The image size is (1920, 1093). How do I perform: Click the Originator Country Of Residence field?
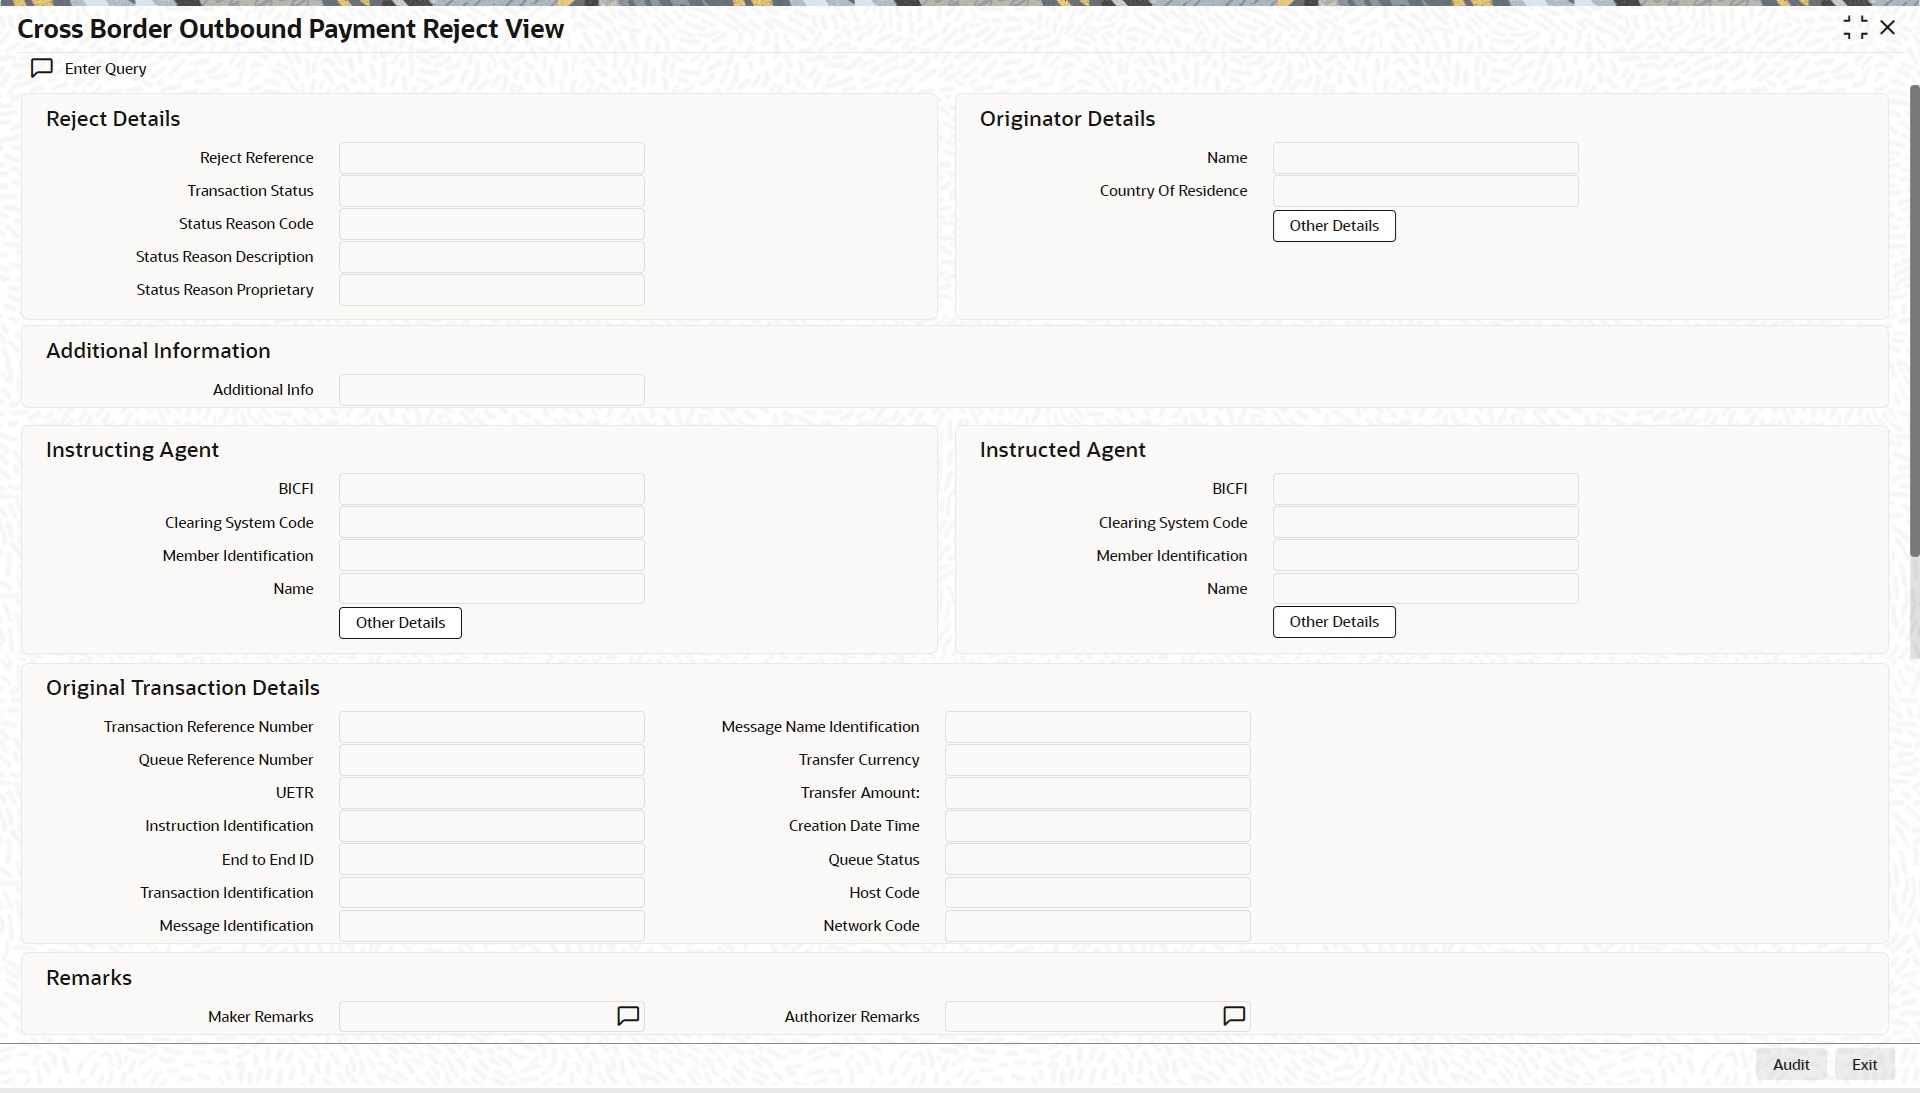(x=1425, y=191)
